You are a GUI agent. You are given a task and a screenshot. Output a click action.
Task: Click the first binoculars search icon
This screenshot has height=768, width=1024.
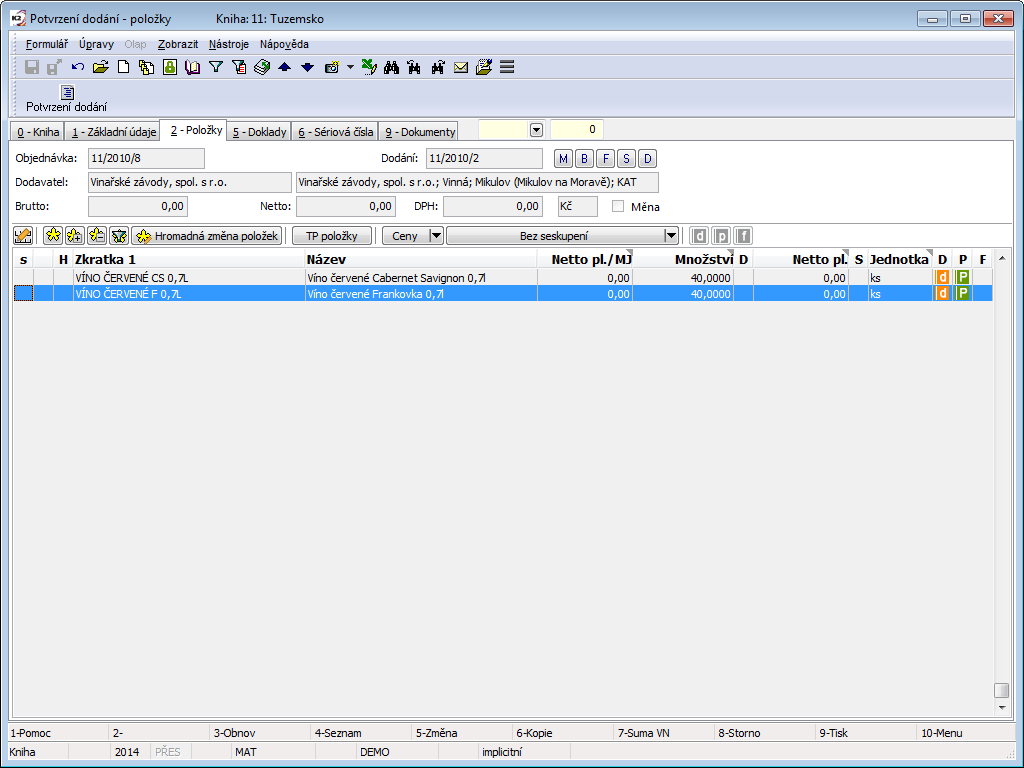(x=391, y=67)
